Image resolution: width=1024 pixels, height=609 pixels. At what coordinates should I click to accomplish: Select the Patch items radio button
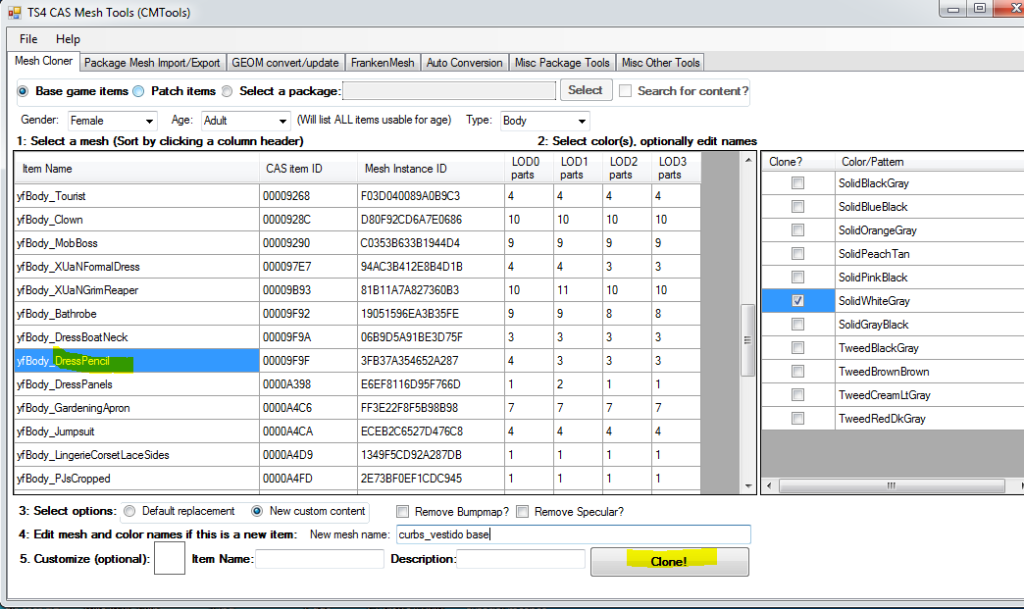click(139, 91)
